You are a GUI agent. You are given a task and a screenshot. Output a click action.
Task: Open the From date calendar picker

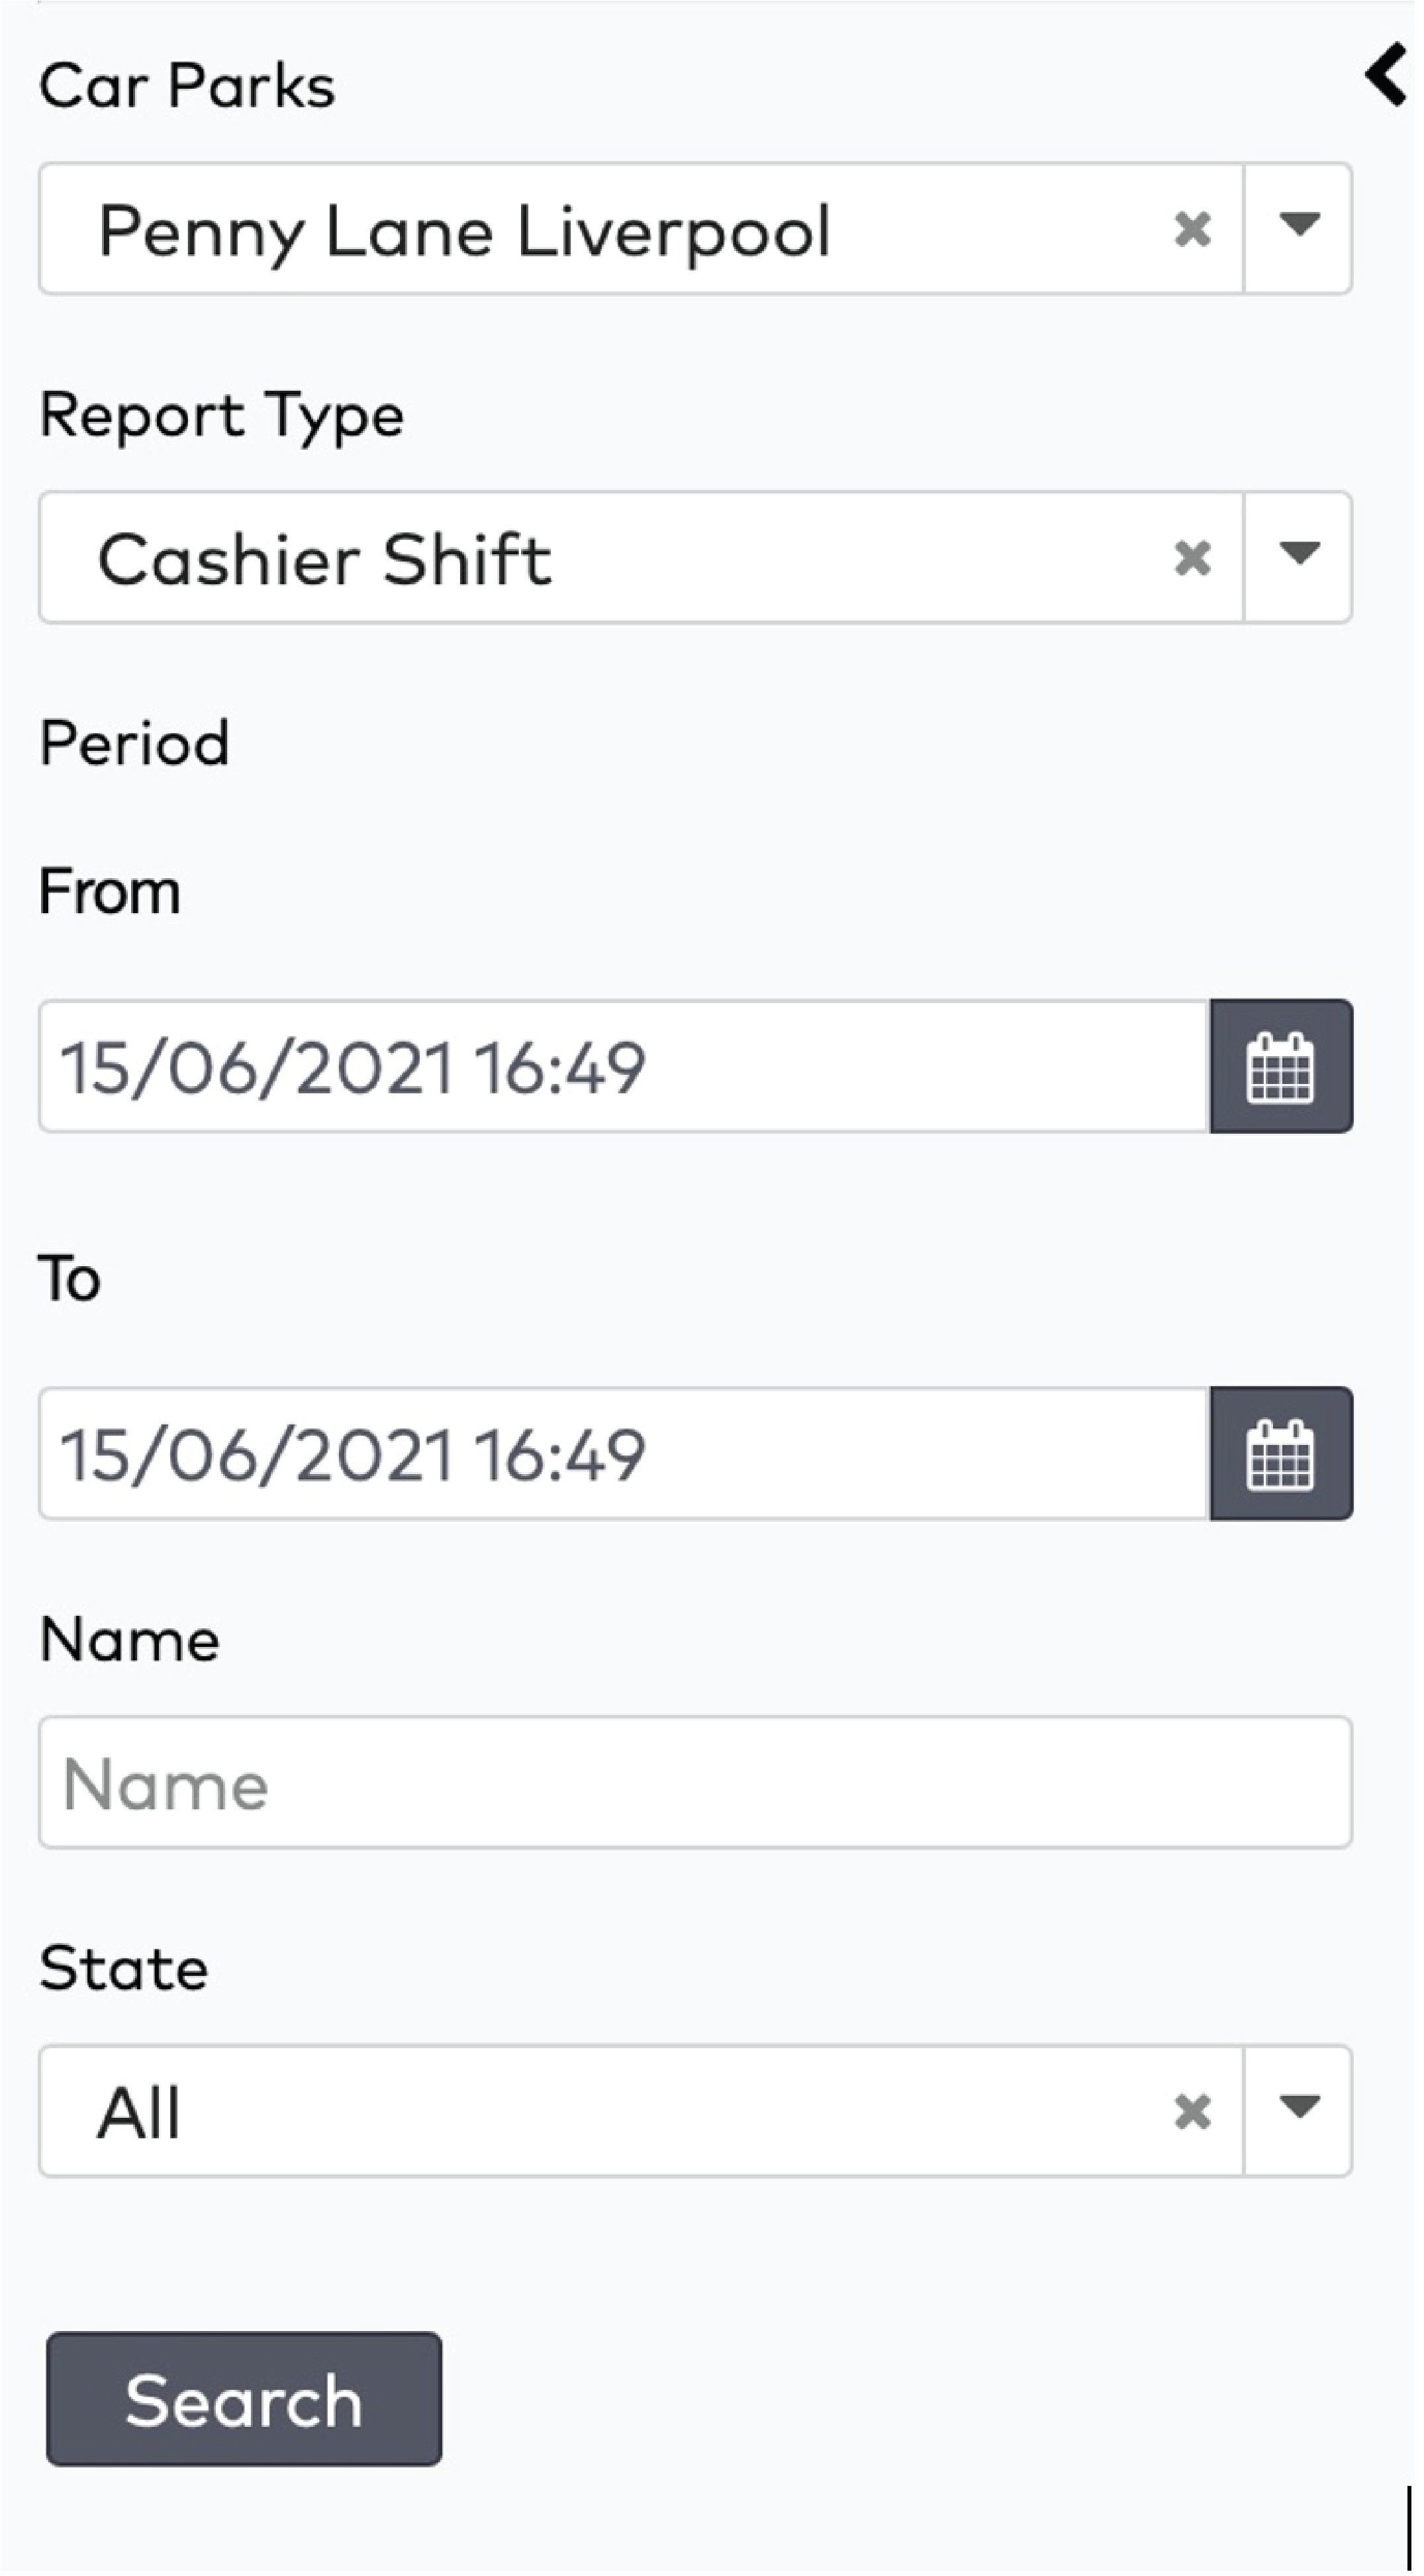1280,1066
